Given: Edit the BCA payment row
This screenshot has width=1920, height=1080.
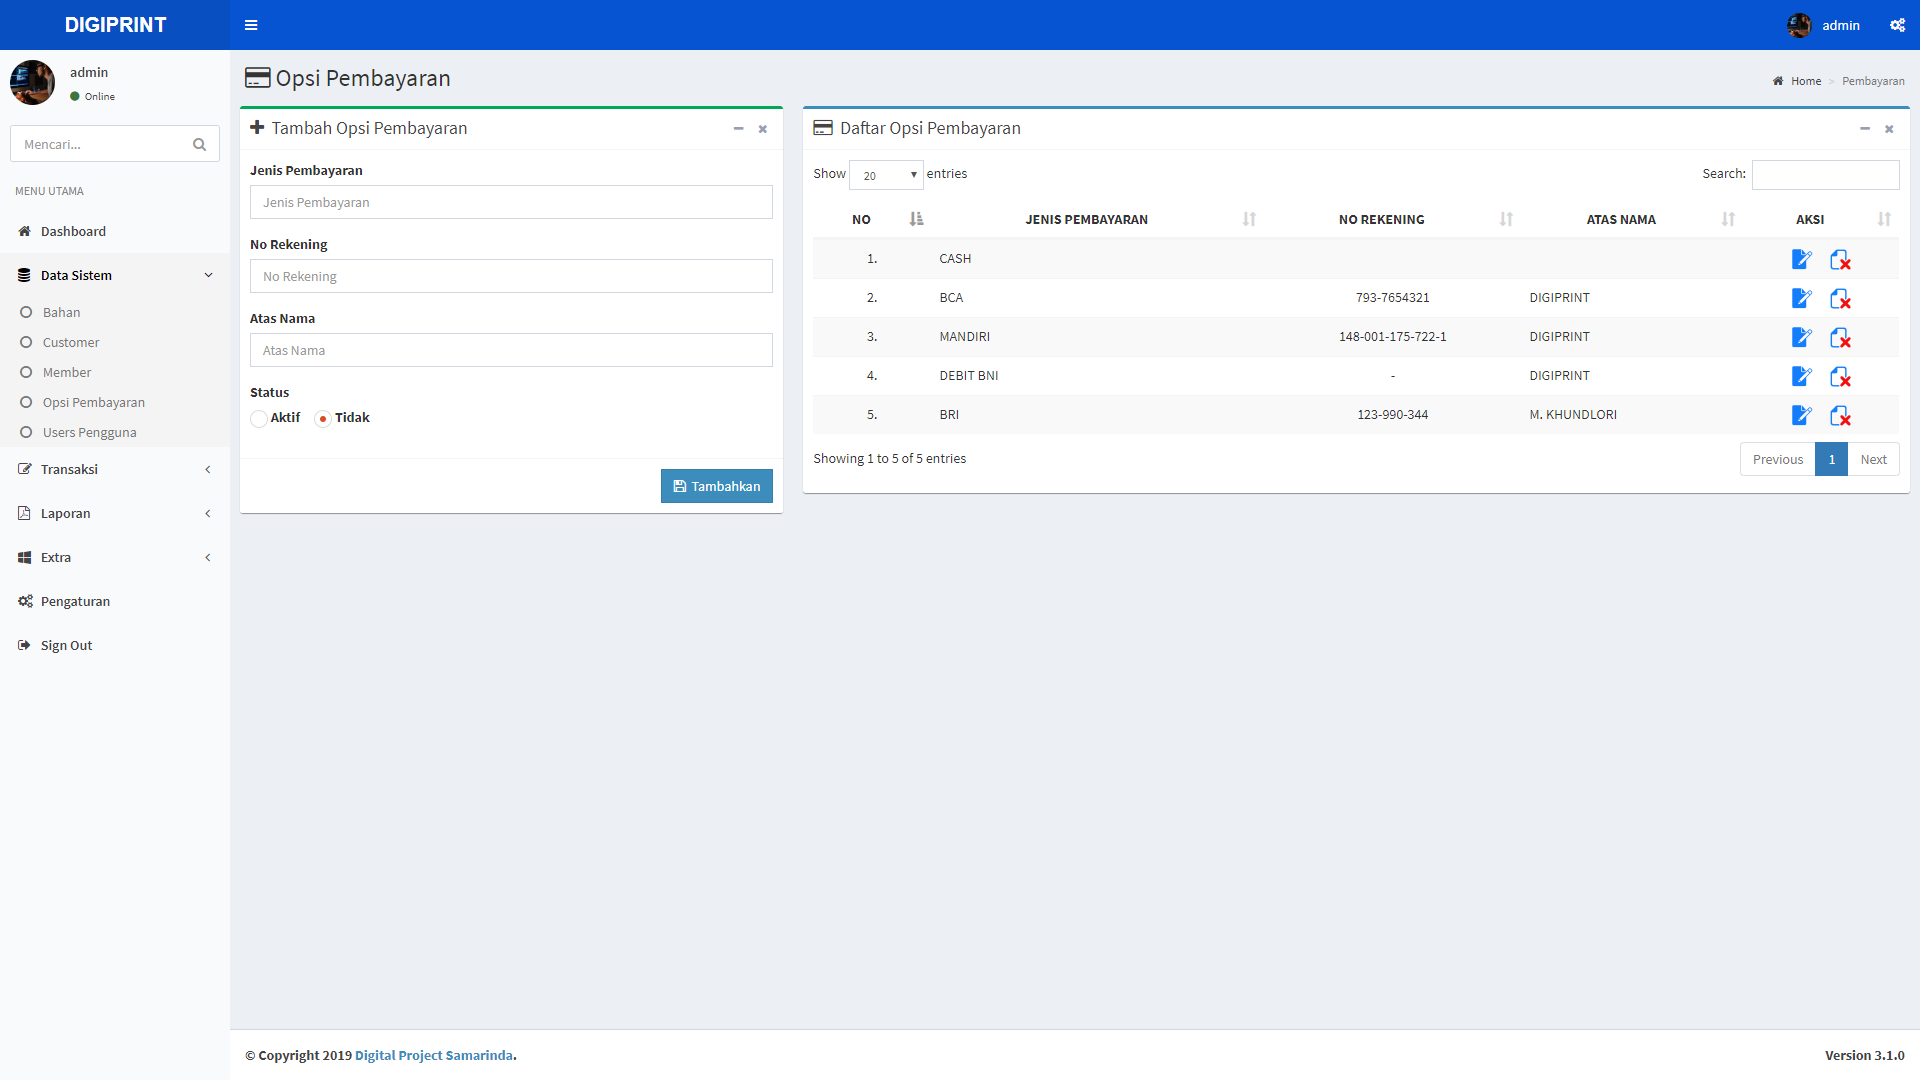Looking at the screenshot, I should point(1801,298).
